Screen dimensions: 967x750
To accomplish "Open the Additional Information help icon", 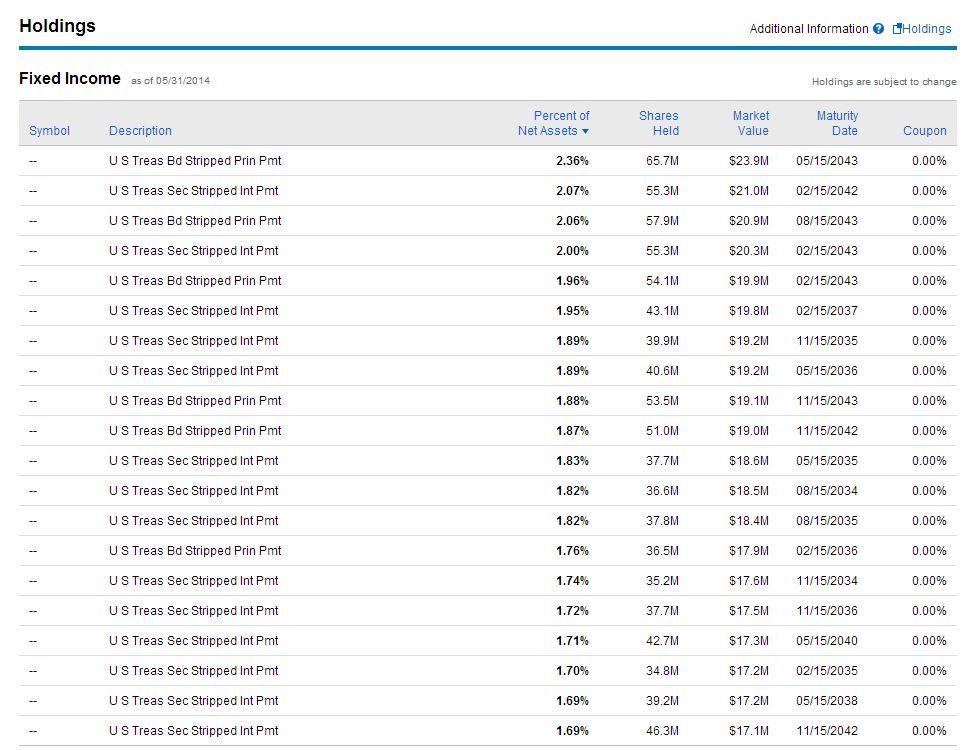I will click(x=878, y=28).
